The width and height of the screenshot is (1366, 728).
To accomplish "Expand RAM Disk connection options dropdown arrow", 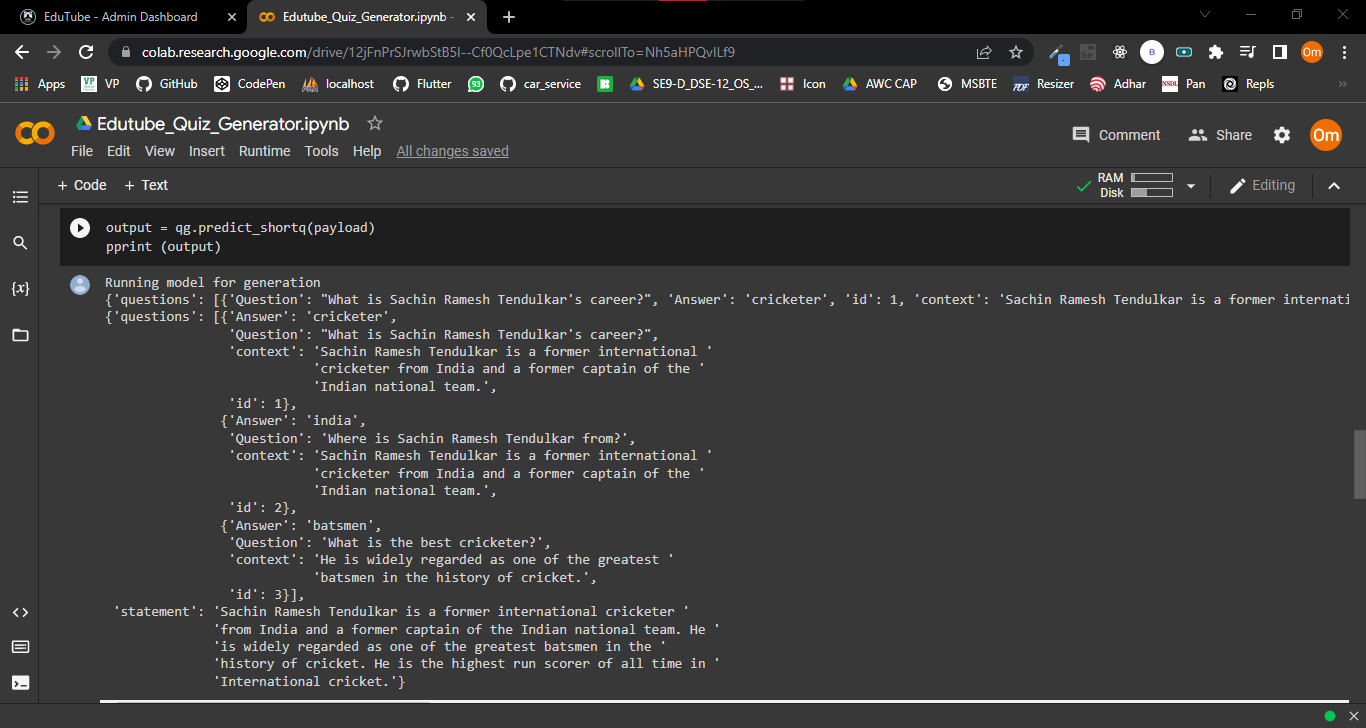I will [1191, 186].
